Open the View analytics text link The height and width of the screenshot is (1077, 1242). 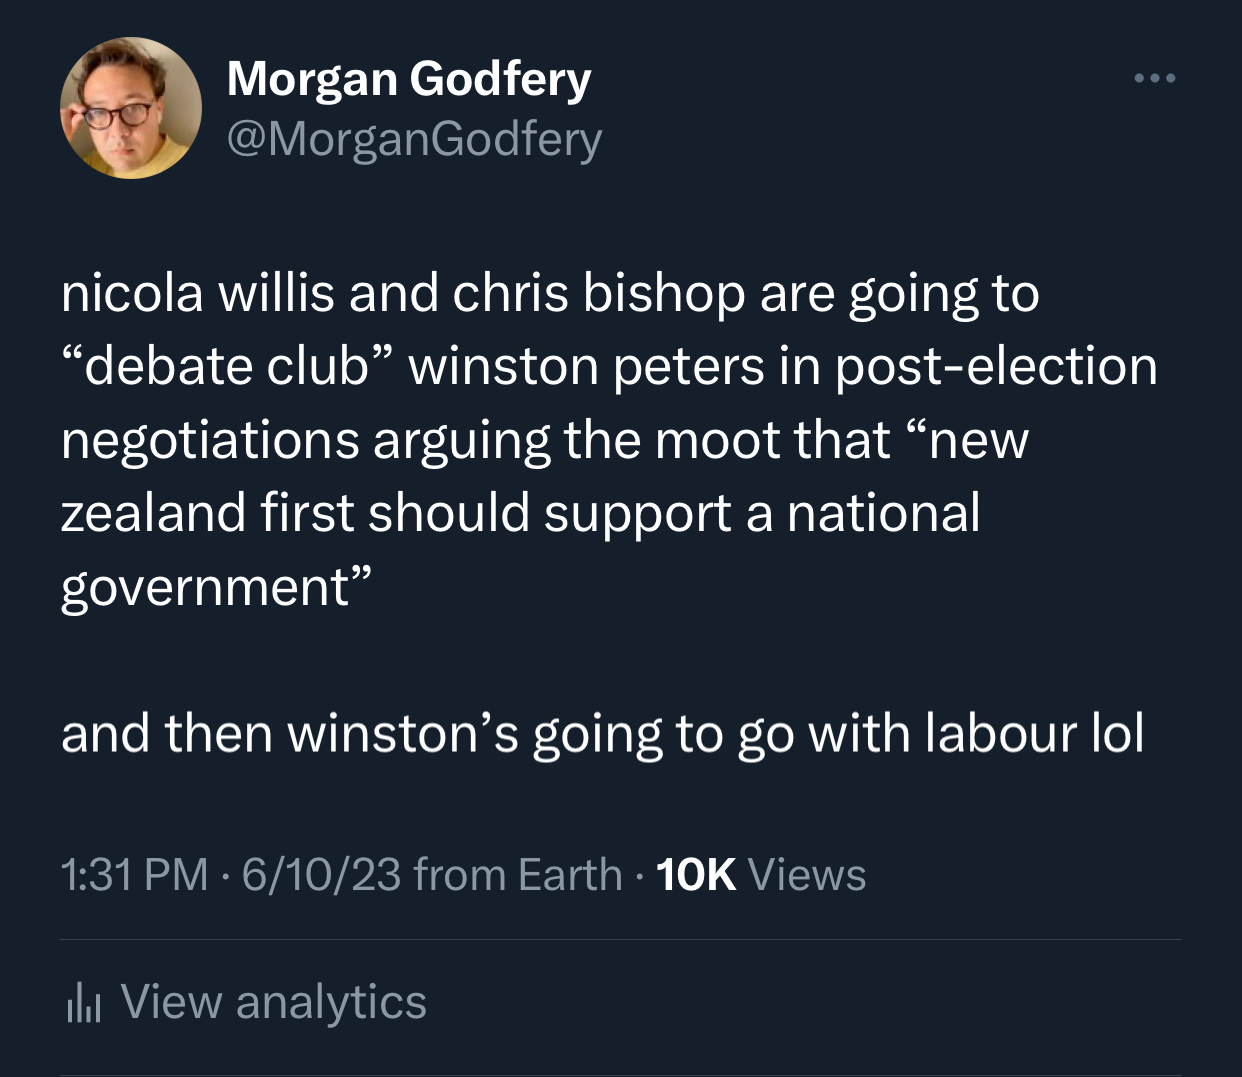(273, 1002)
